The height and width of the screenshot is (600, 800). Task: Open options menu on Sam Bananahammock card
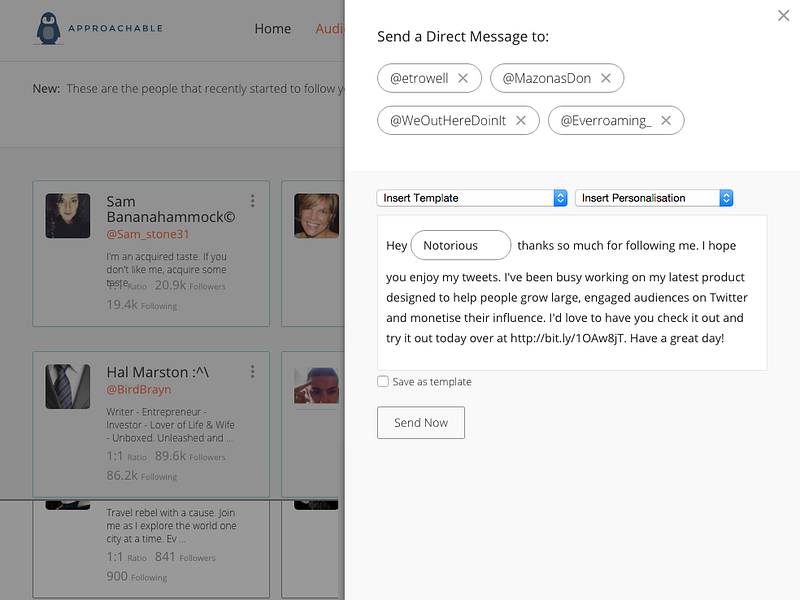tap(253, 201)
